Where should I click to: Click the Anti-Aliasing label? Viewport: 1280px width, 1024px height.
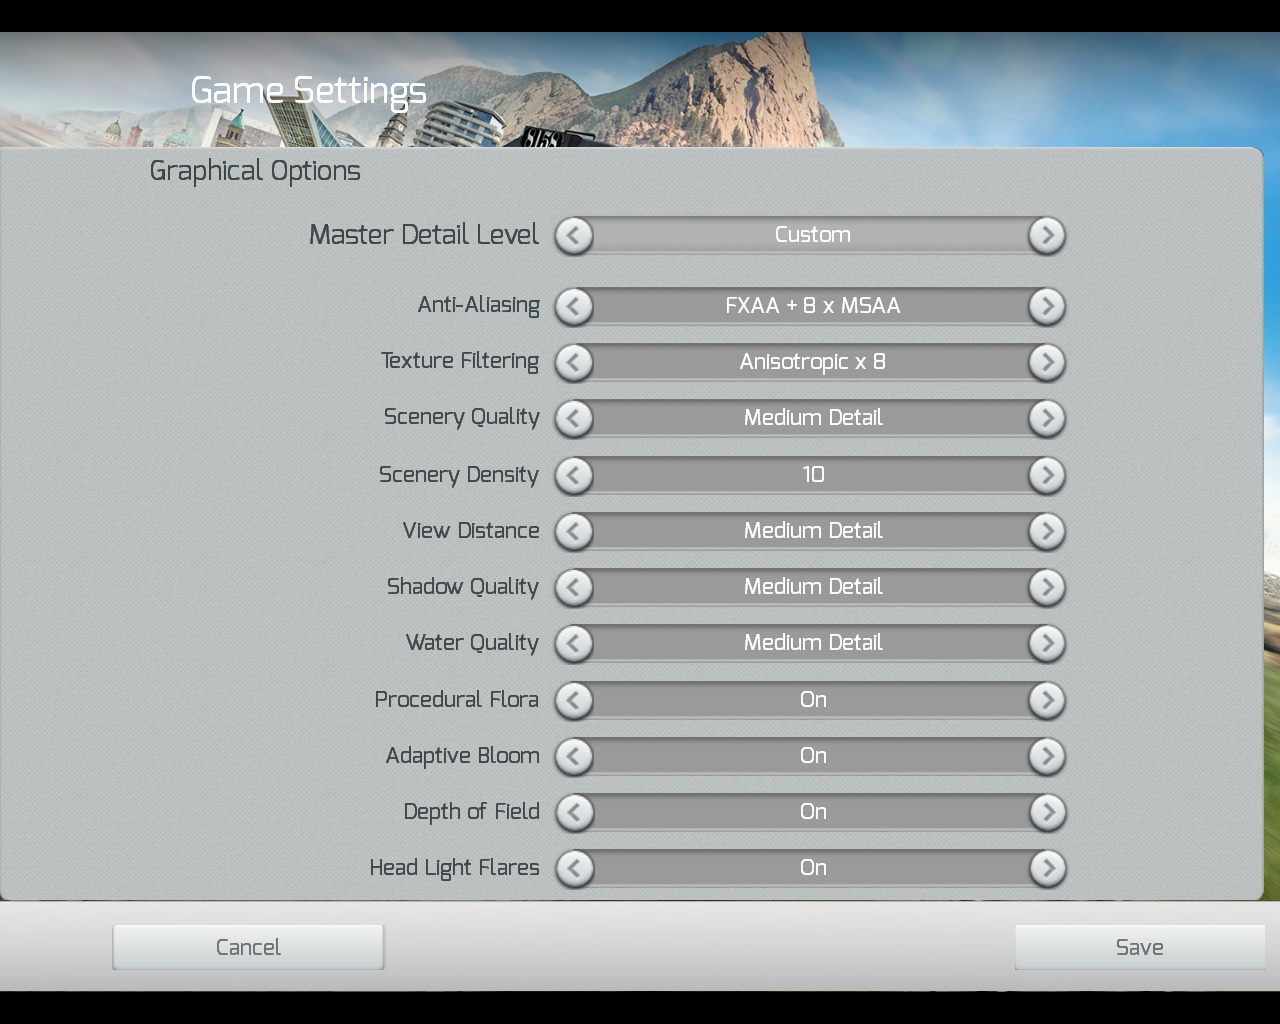coord(479,306)
